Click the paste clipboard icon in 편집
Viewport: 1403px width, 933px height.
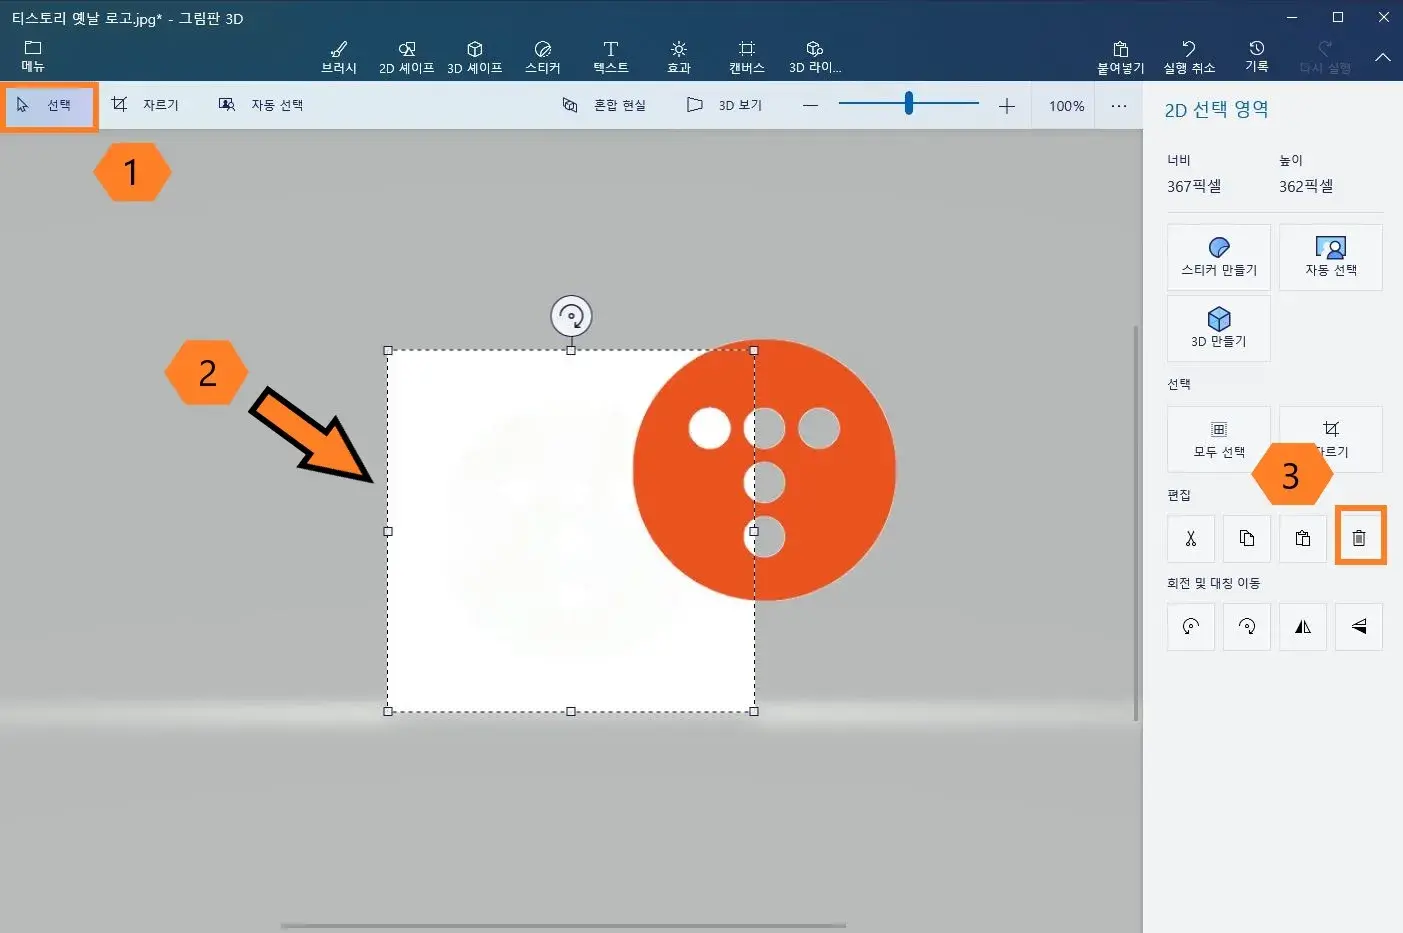[x=1303, y=539]
